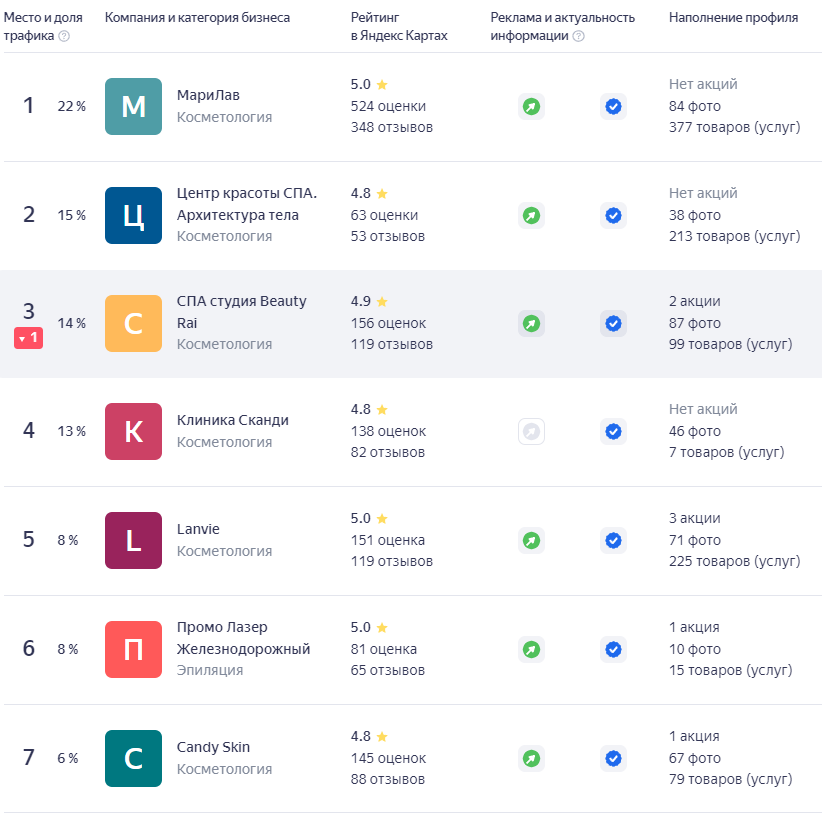The width and height of the screenshot is (822, 822).
Task: Click '348 отзывов' review count
Action: click(392, 127)
